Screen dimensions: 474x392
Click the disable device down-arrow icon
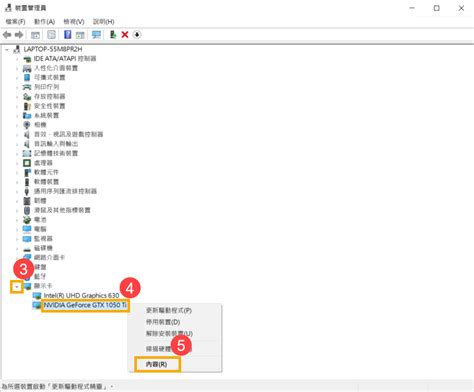click(137, 35)
